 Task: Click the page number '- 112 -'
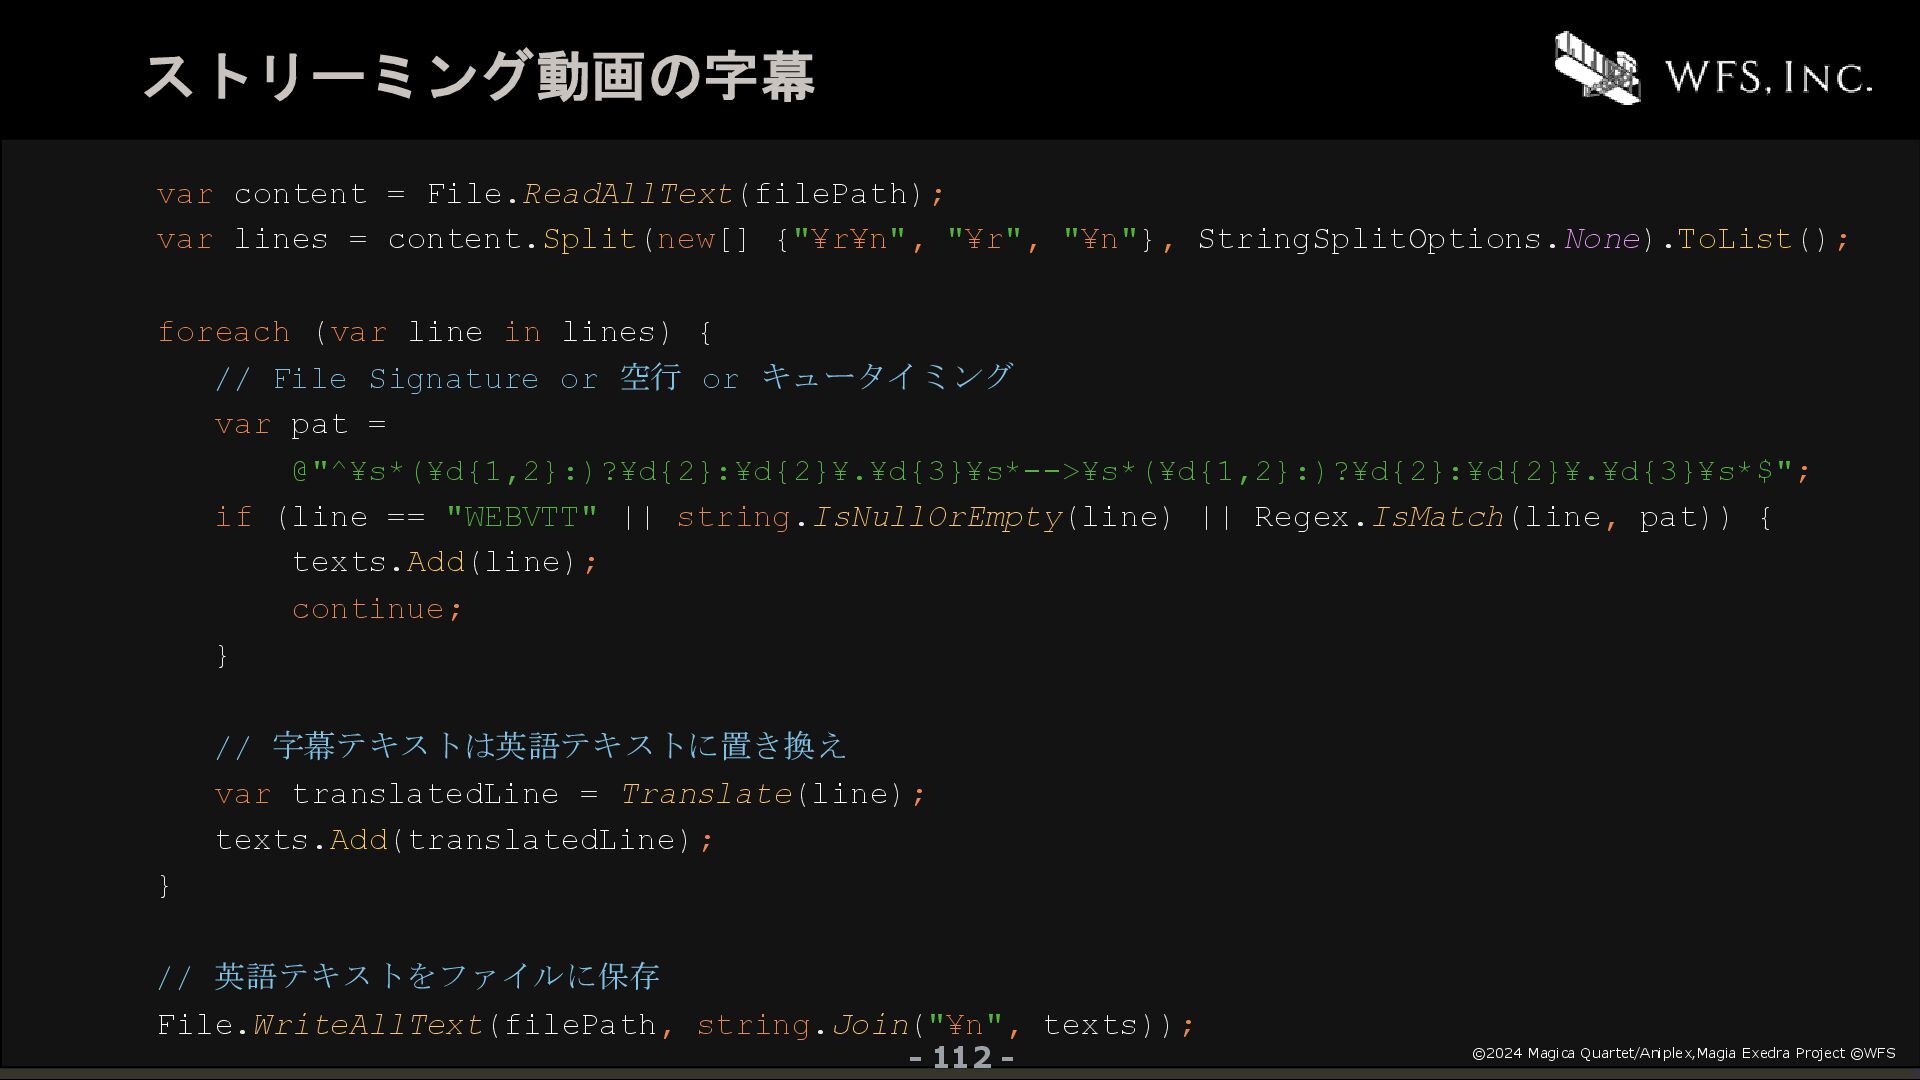[x=961, y=1058]
